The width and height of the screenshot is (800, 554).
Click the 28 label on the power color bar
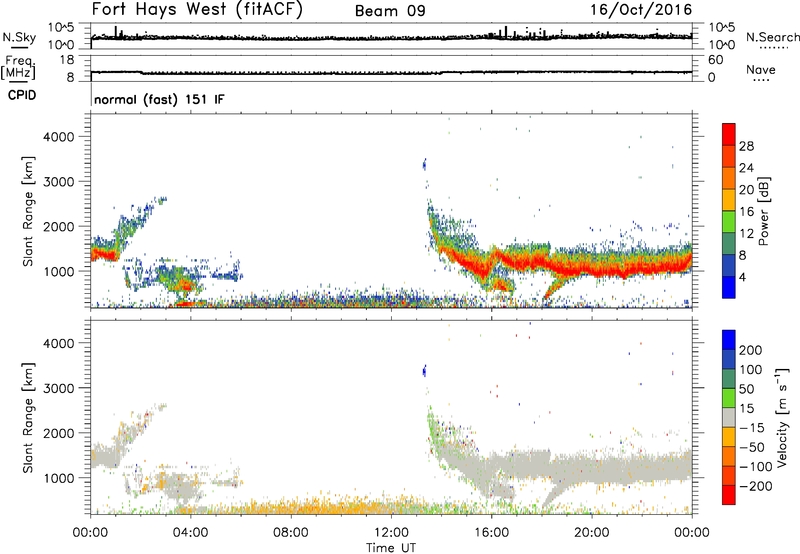746,146
